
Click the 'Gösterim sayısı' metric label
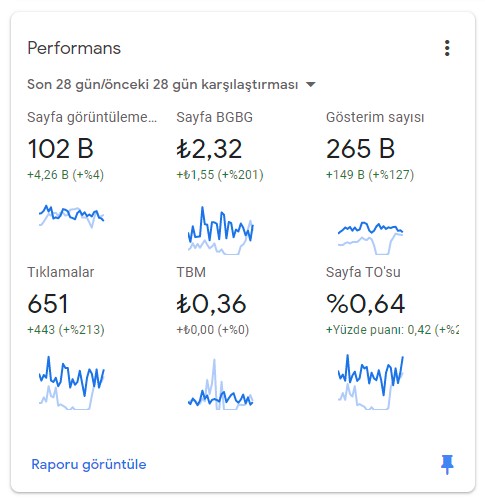pos(375,117)
